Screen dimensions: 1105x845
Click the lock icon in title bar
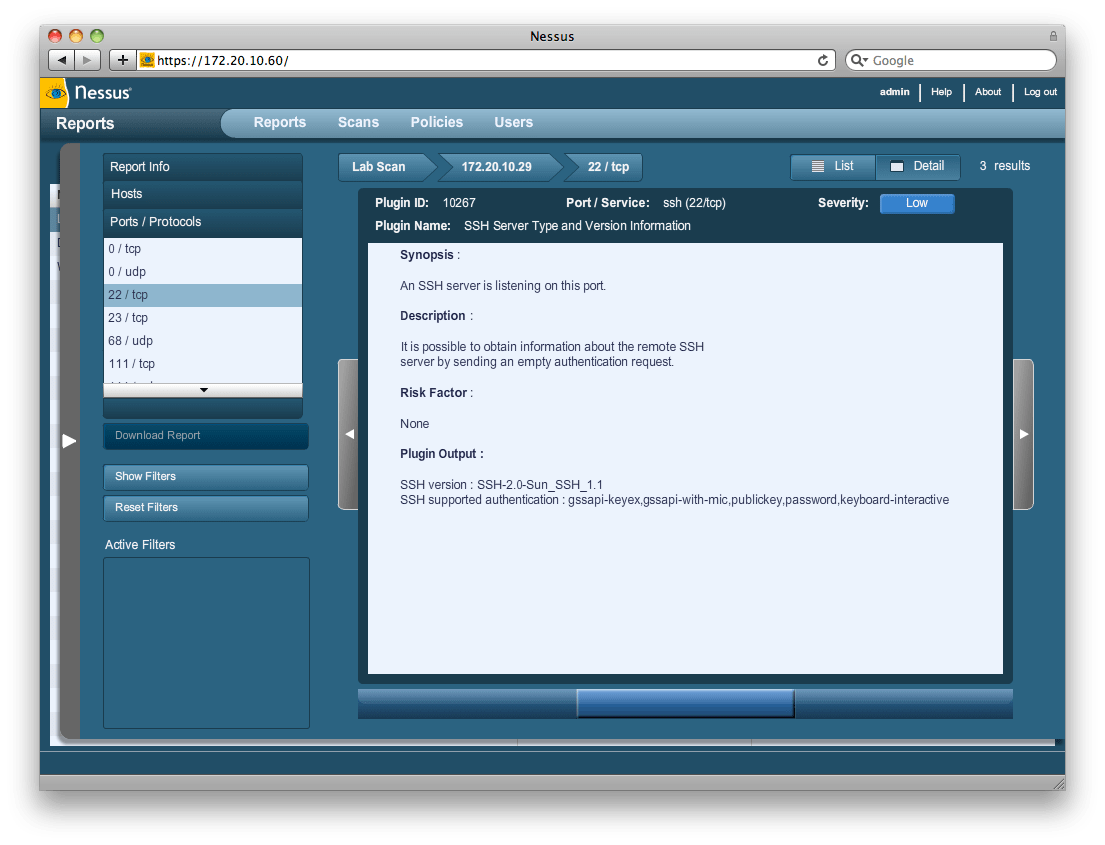1053,36
